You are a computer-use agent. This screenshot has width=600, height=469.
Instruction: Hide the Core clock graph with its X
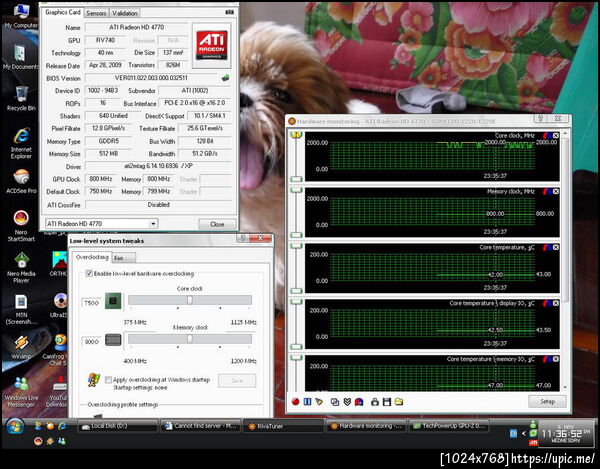coord(556,135)
